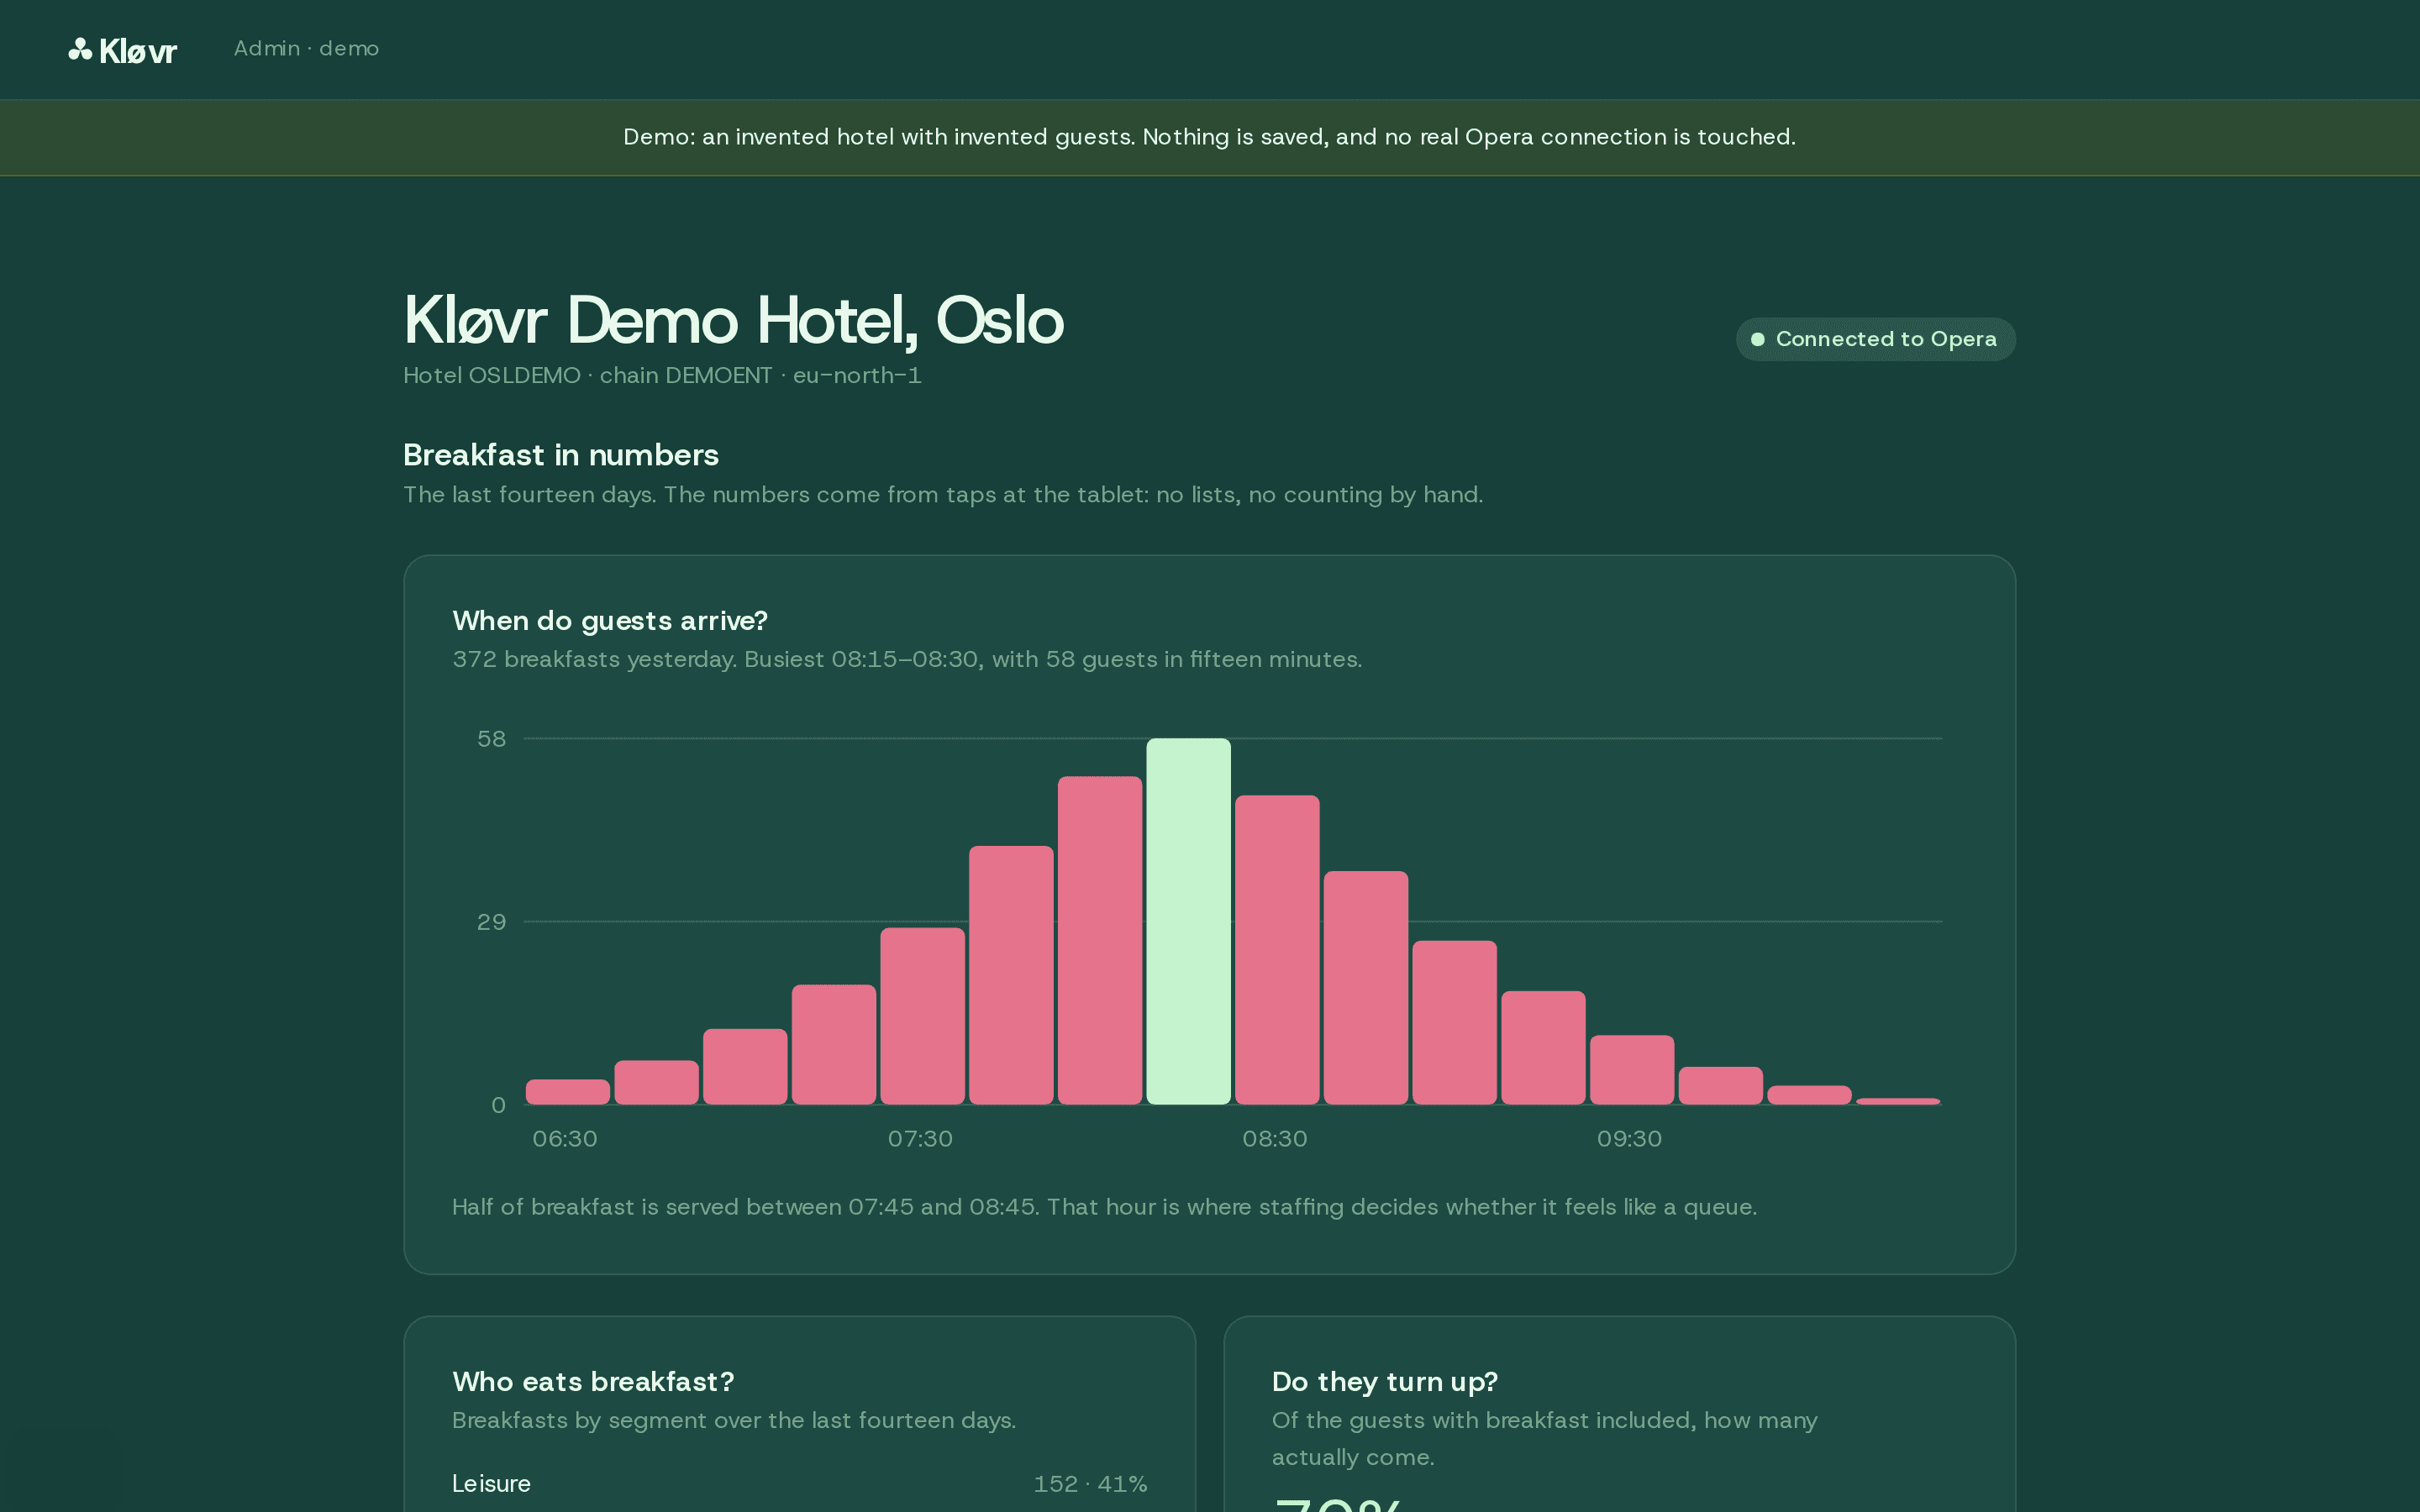Click the 29 y-axis value
Screen dimensions: 2420x1512
(x=491, y=922)
